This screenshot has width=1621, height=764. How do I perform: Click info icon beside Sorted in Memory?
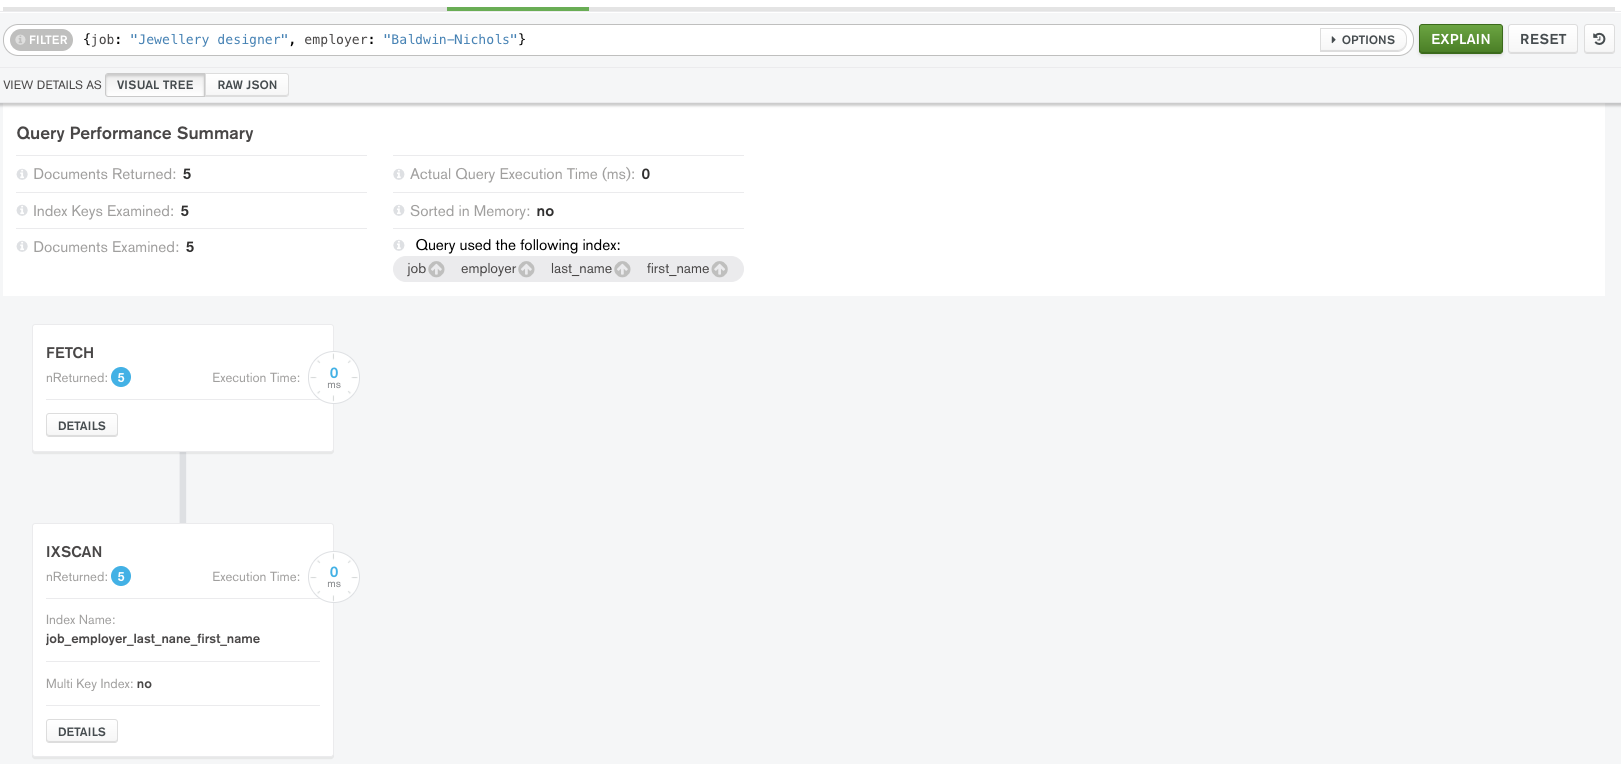[x=399, y=211]
